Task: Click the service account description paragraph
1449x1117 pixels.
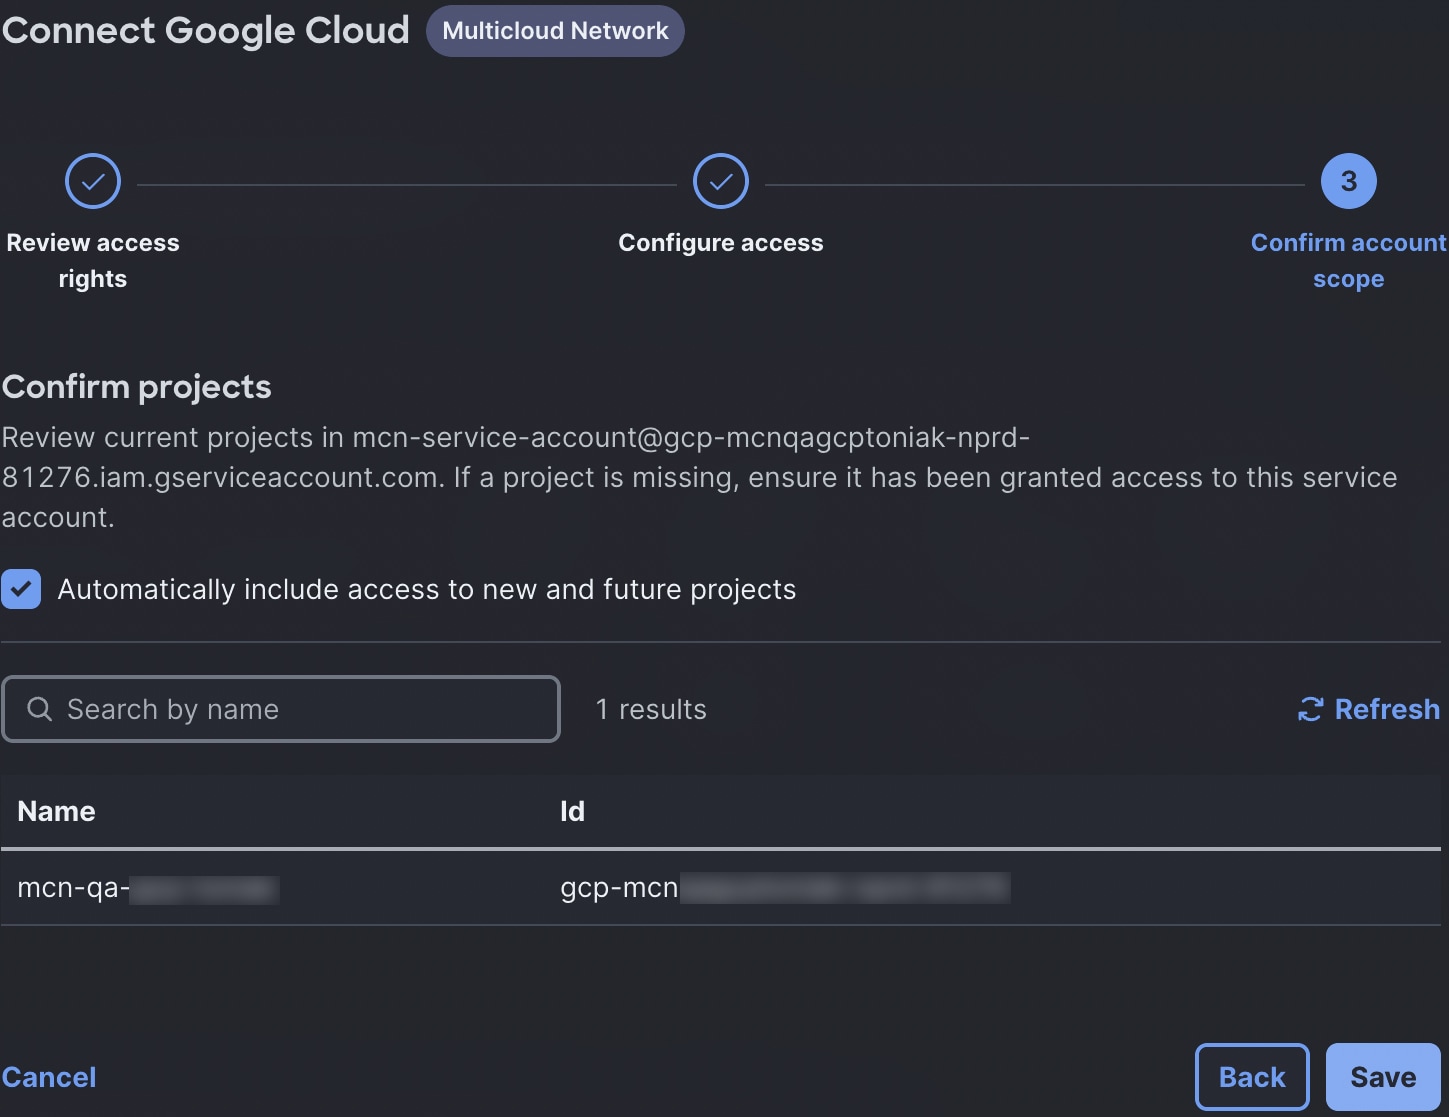Action: [700, 477]
